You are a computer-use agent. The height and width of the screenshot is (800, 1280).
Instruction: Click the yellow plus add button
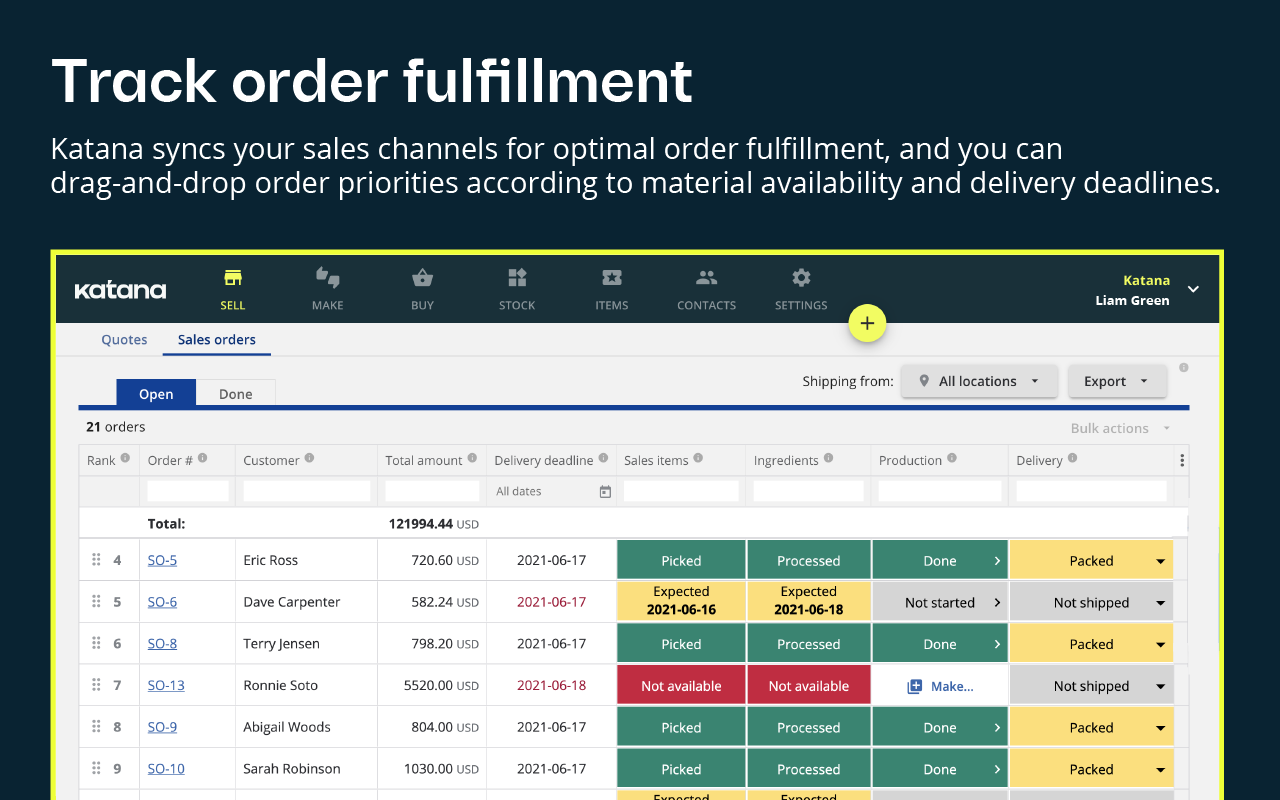pyautogui.click(x=867, y=323)
